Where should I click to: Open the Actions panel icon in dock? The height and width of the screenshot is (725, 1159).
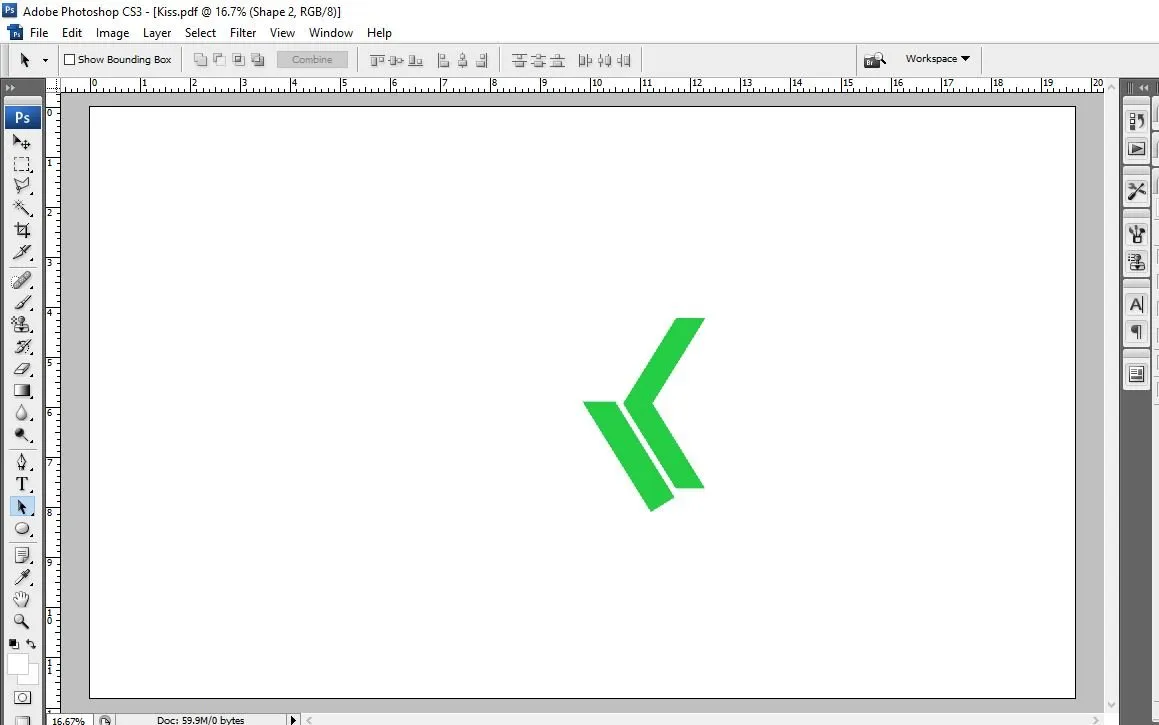point(1137,149)
